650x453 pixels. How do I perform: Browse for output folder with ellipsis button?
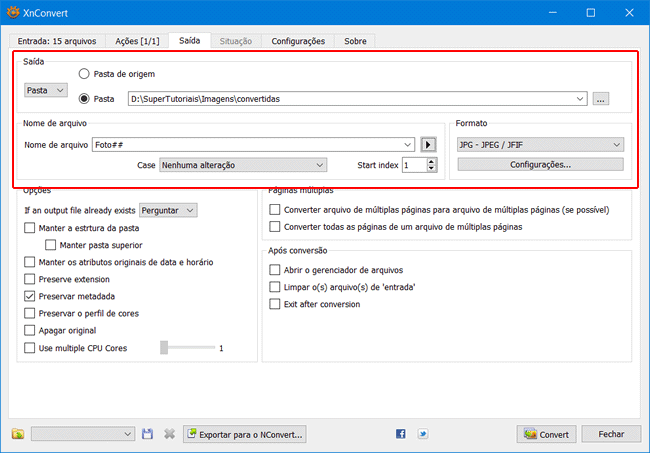(x=600, y=98)
